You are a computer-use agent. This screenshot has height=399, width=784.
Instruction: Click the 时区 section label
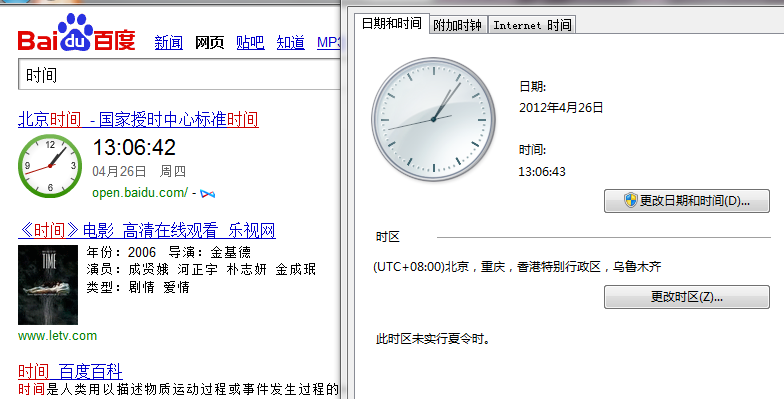(388, 237)
